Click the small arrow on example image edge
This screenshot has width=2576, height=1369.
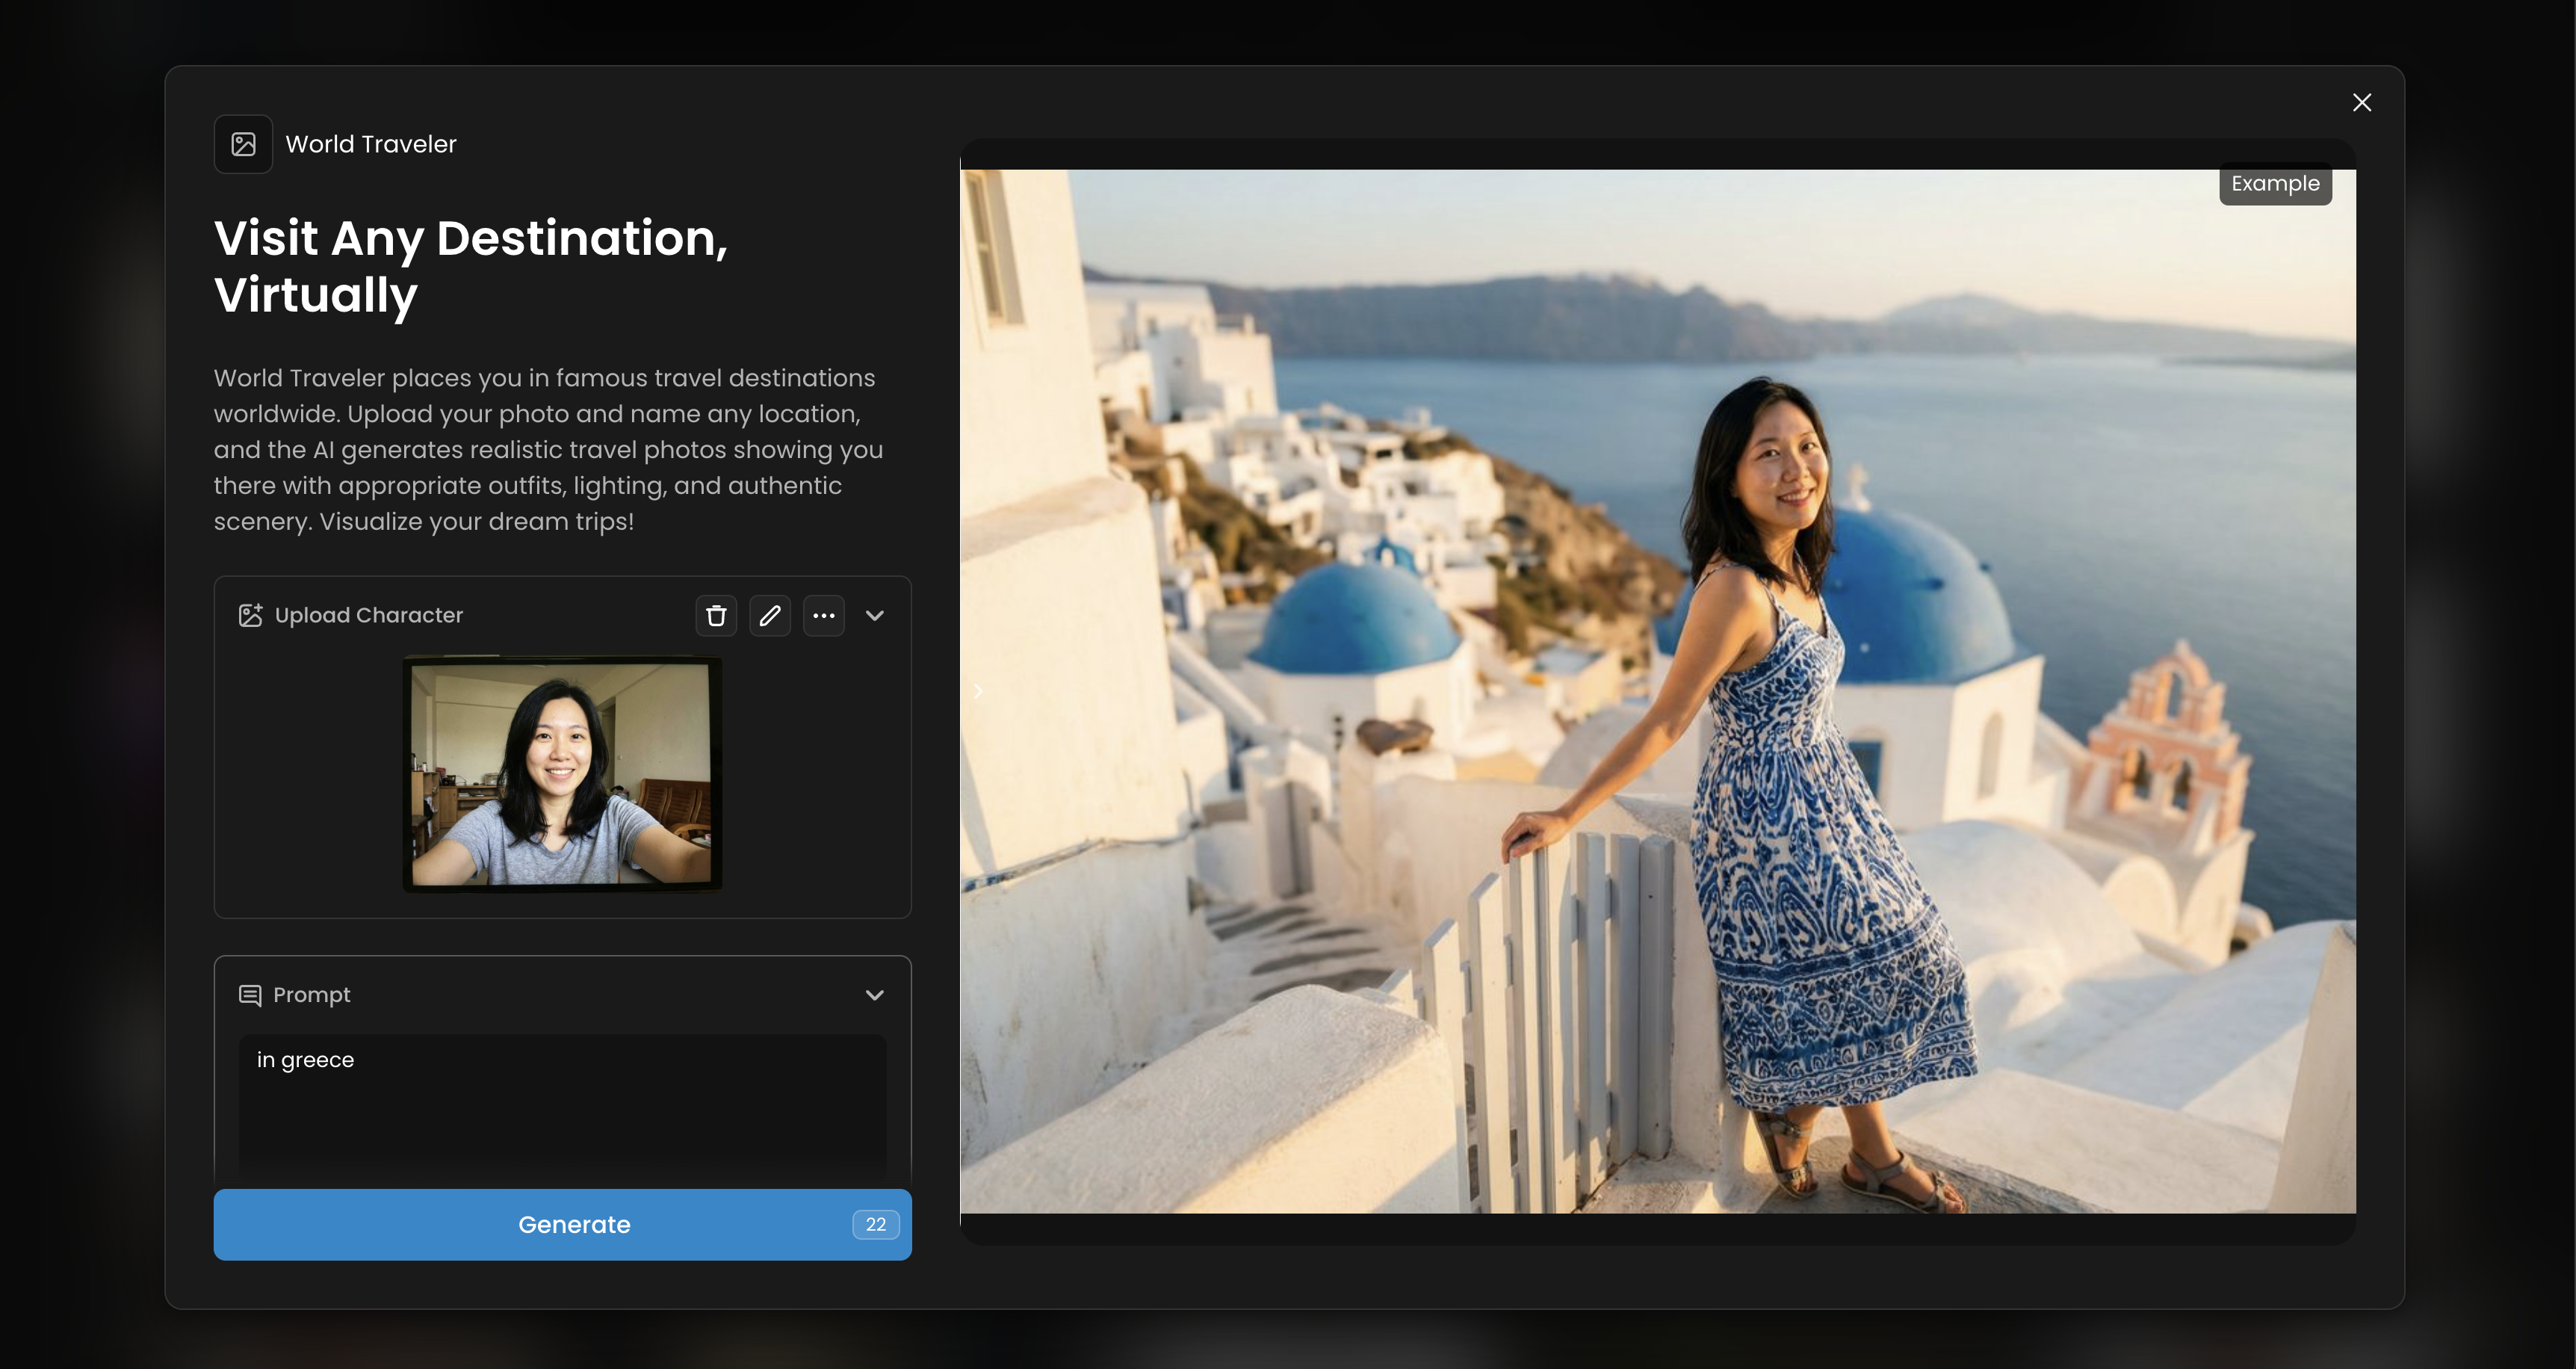pos(978,691)
